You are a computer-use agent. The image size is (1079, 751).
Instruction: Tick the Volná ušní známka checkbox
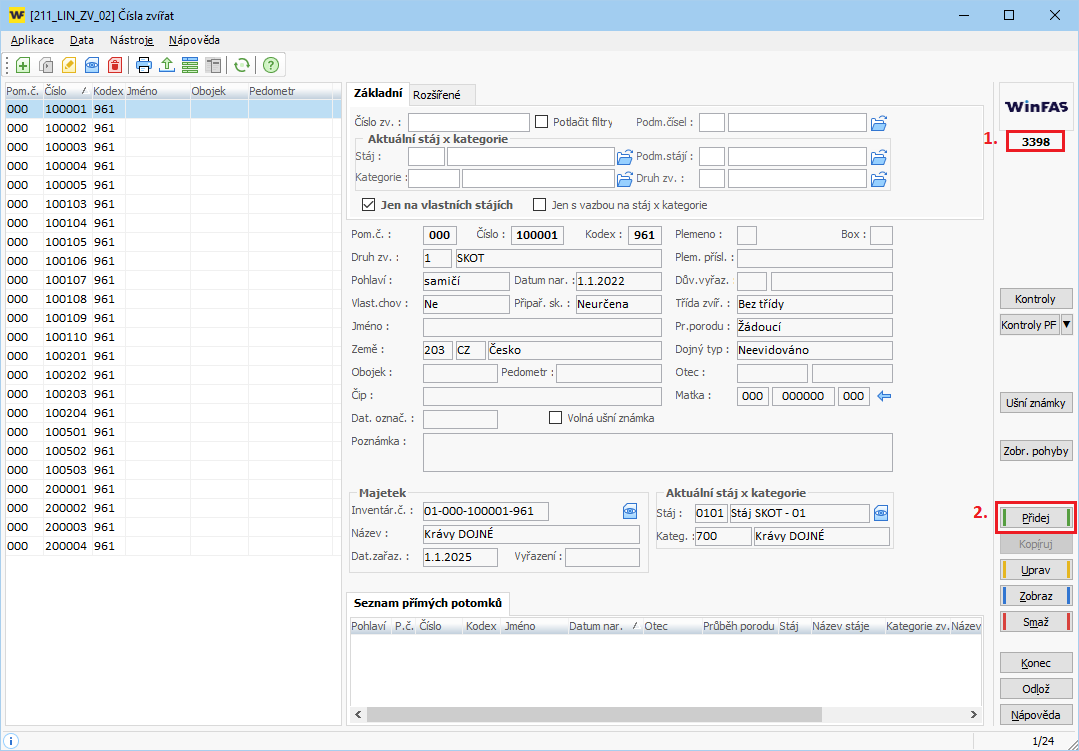point(556,418)
